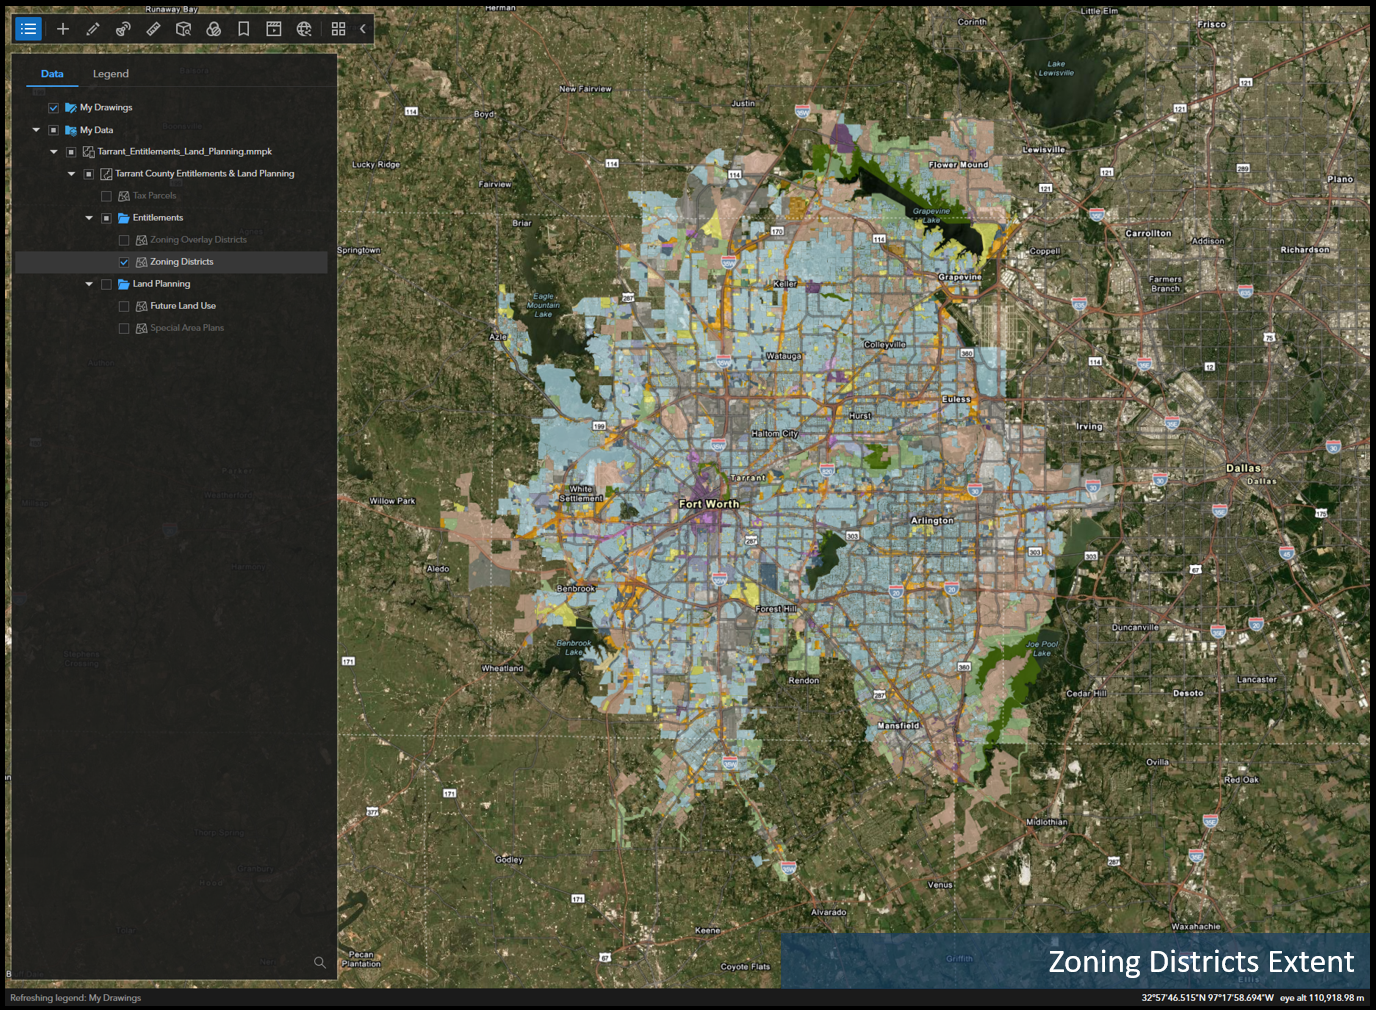Select the drawing pencil tool
1376x1010 pixels.
click(x=93, y=29)
